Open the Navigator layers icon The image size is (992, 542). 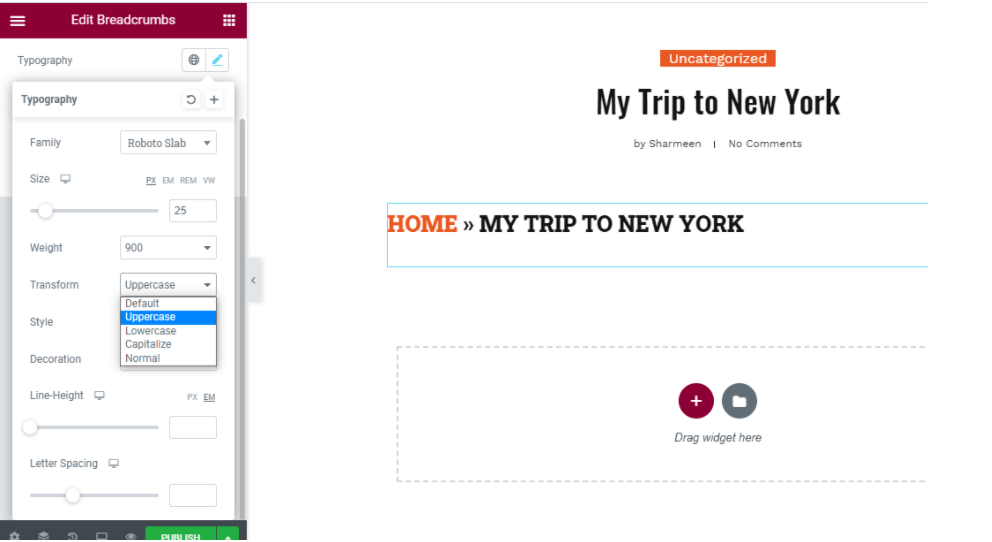(x=44, y=535)
